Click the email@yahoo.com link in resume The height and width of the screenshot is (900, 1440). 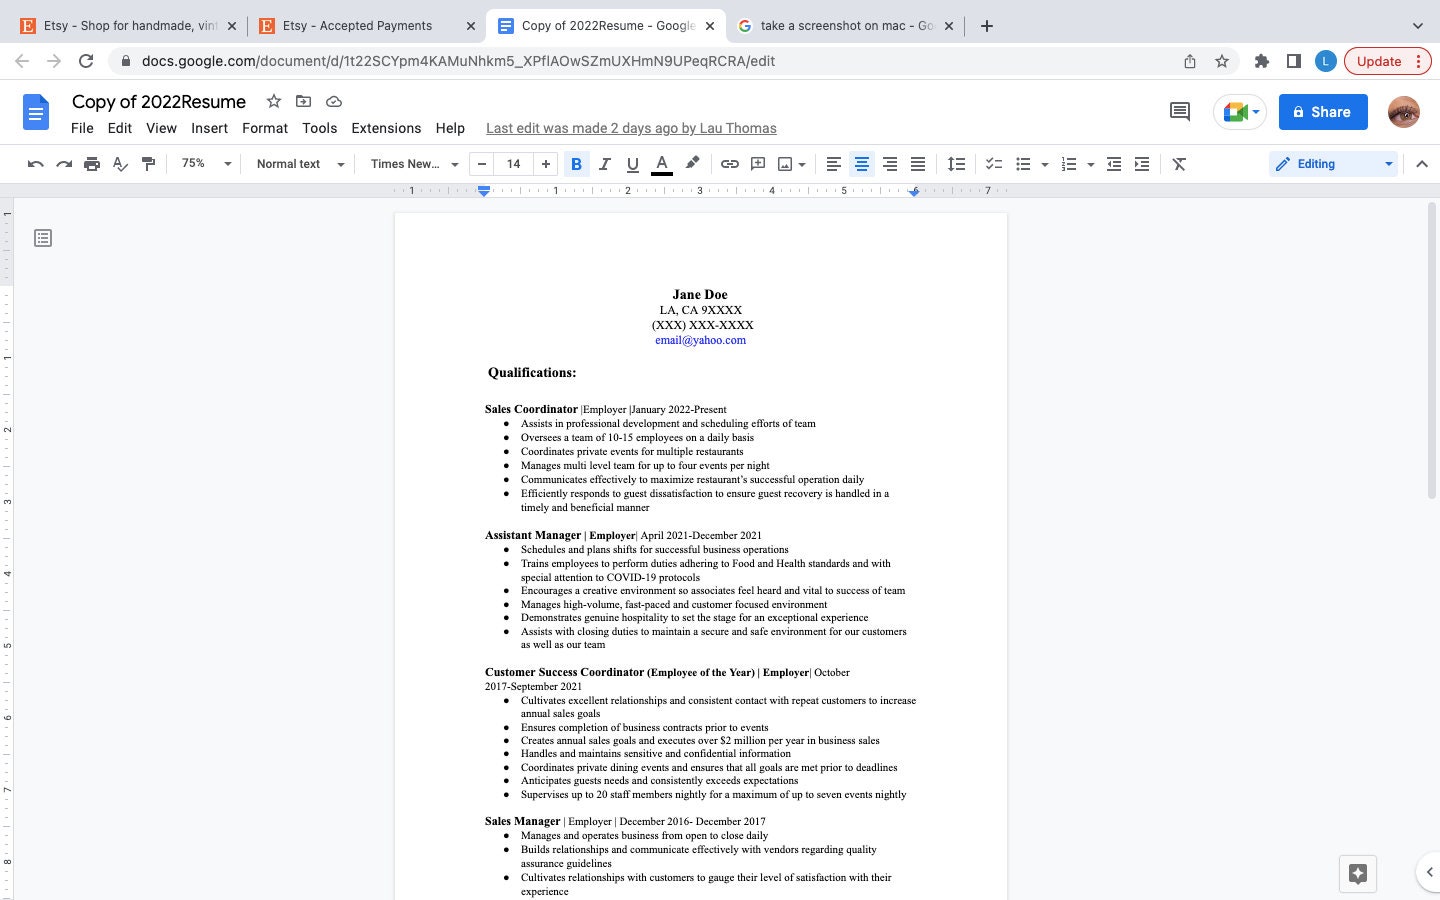click(x=700, y=340)
